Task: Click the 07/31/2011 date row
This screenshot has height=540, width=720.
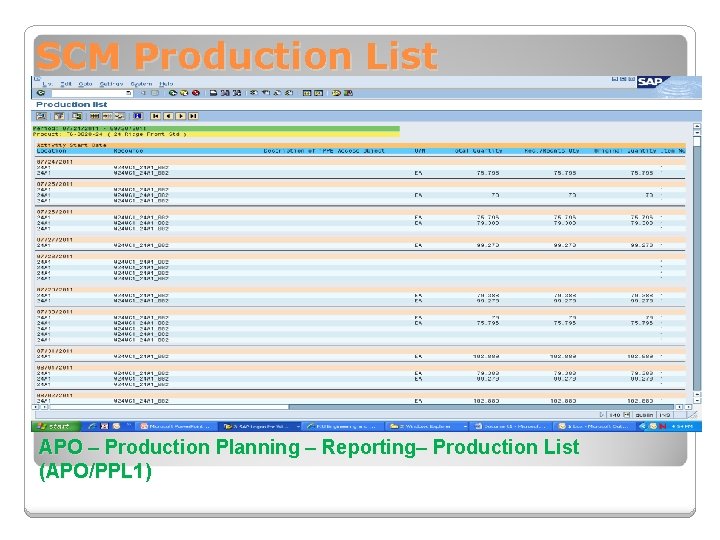Action: pos(360,351)
